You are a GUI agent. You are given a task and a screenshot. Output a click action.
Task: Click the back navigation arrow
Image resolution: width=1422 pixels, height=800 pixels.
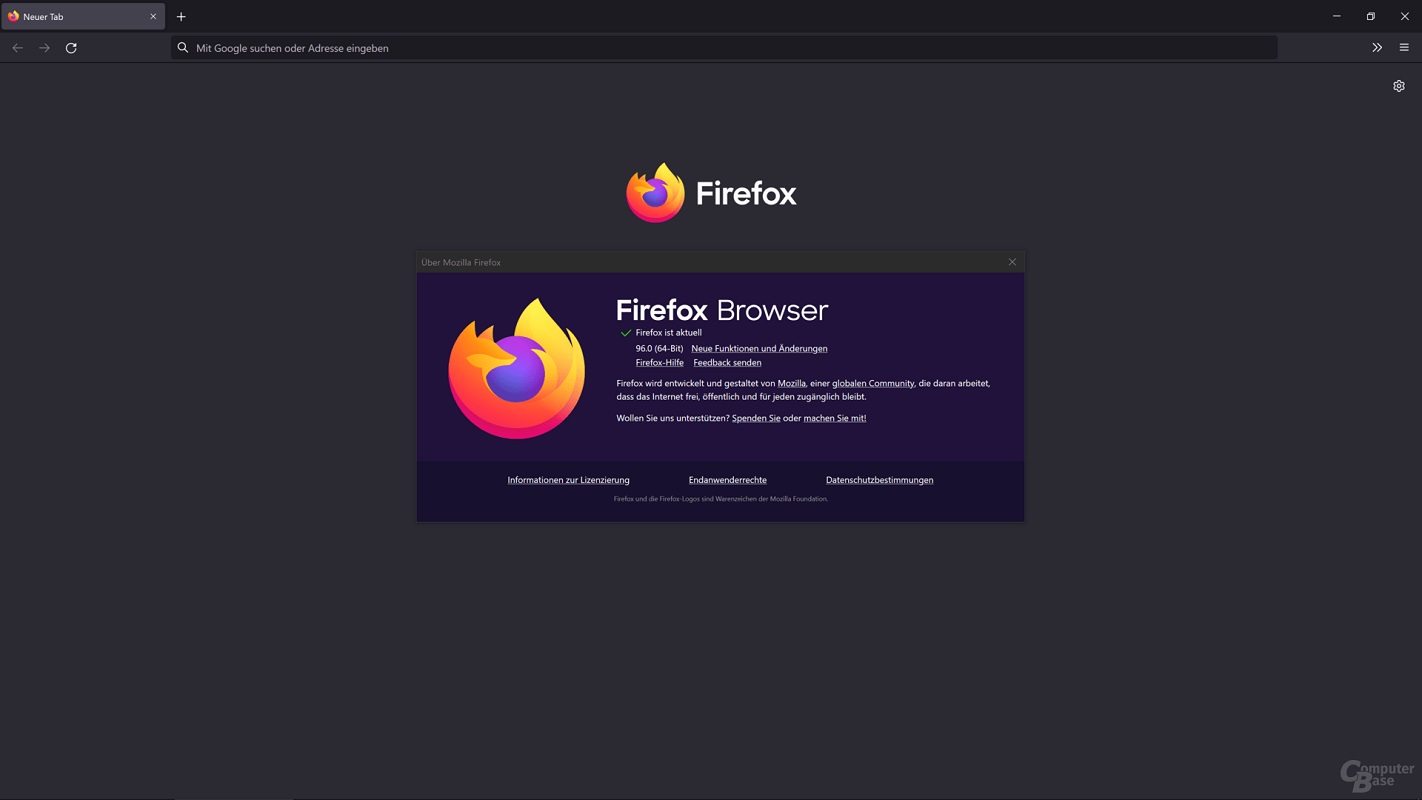pos(18,48)
